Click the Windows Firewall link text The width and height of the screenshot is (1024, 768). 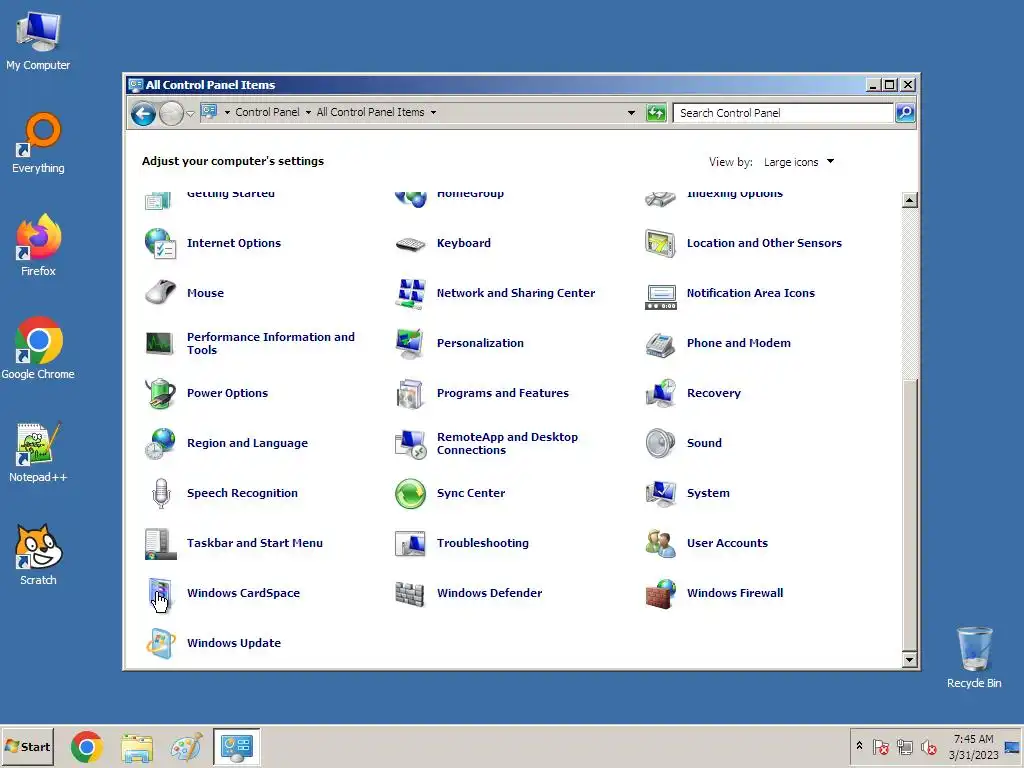click(735, 593)
